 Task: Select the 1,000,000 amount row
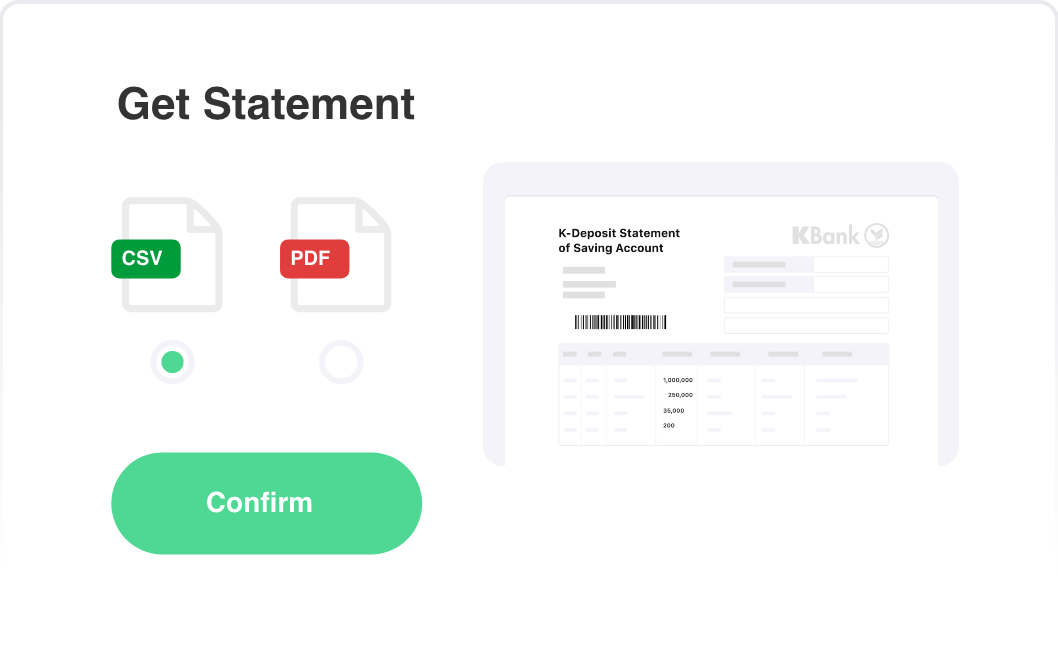coord(723,380)
